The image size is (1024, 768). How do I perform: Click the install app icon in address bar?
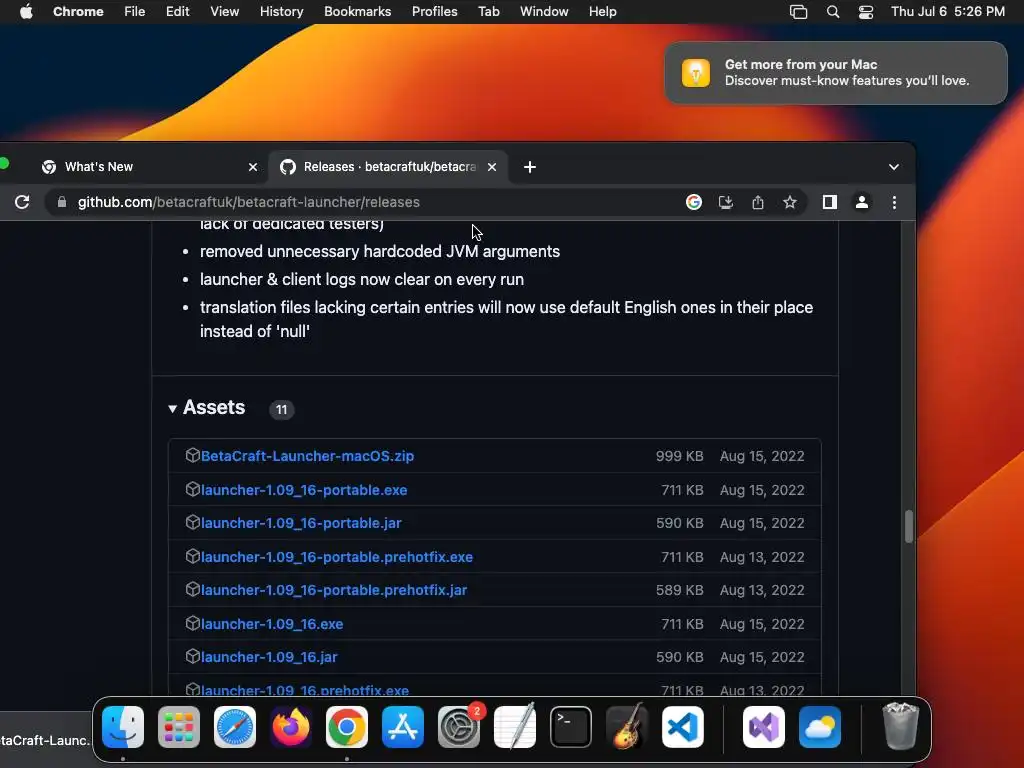point(726,202)
